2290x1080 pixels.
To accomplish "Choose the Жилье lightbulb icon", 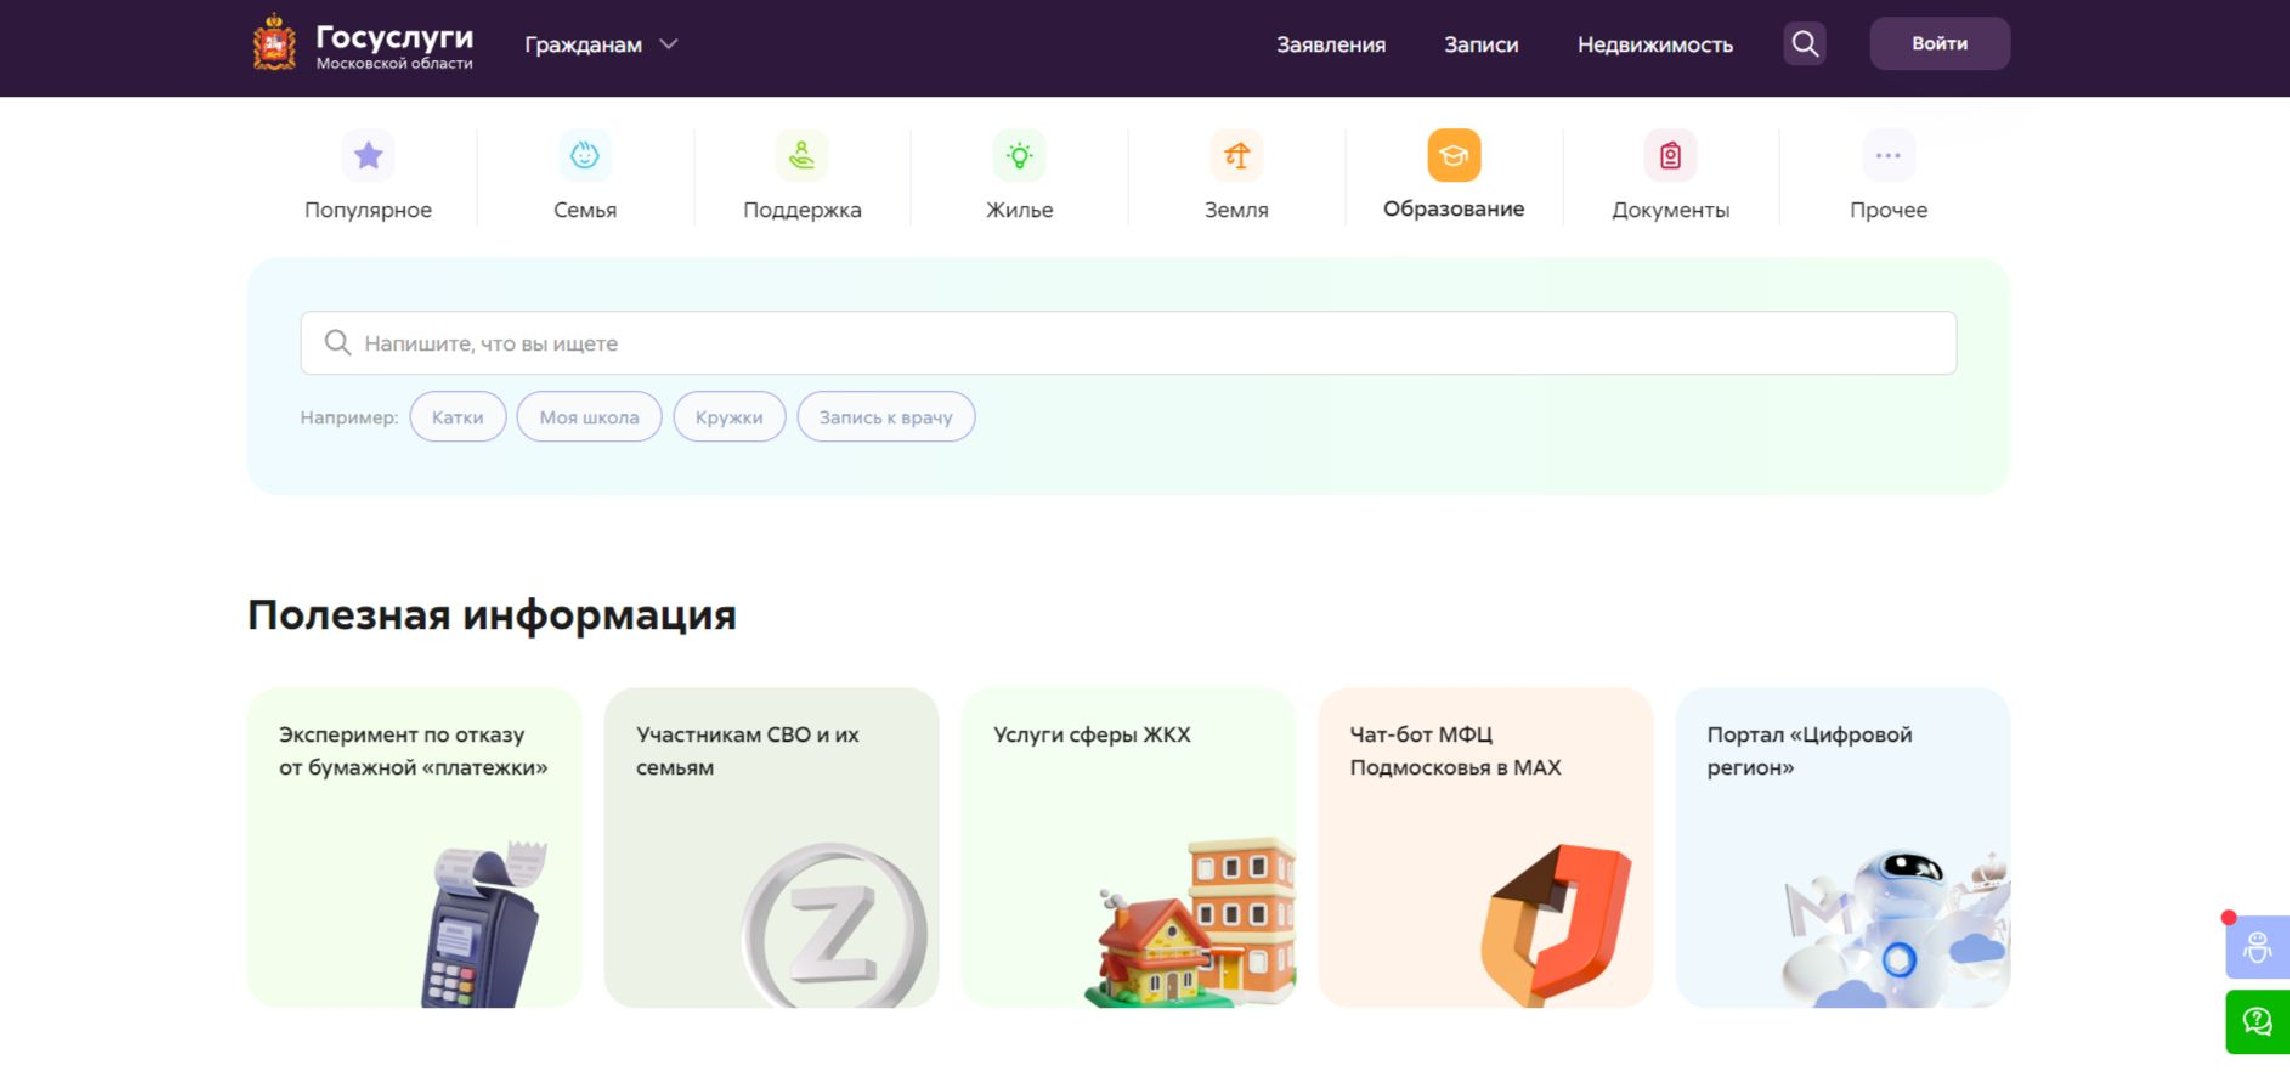I will 1019,156.
